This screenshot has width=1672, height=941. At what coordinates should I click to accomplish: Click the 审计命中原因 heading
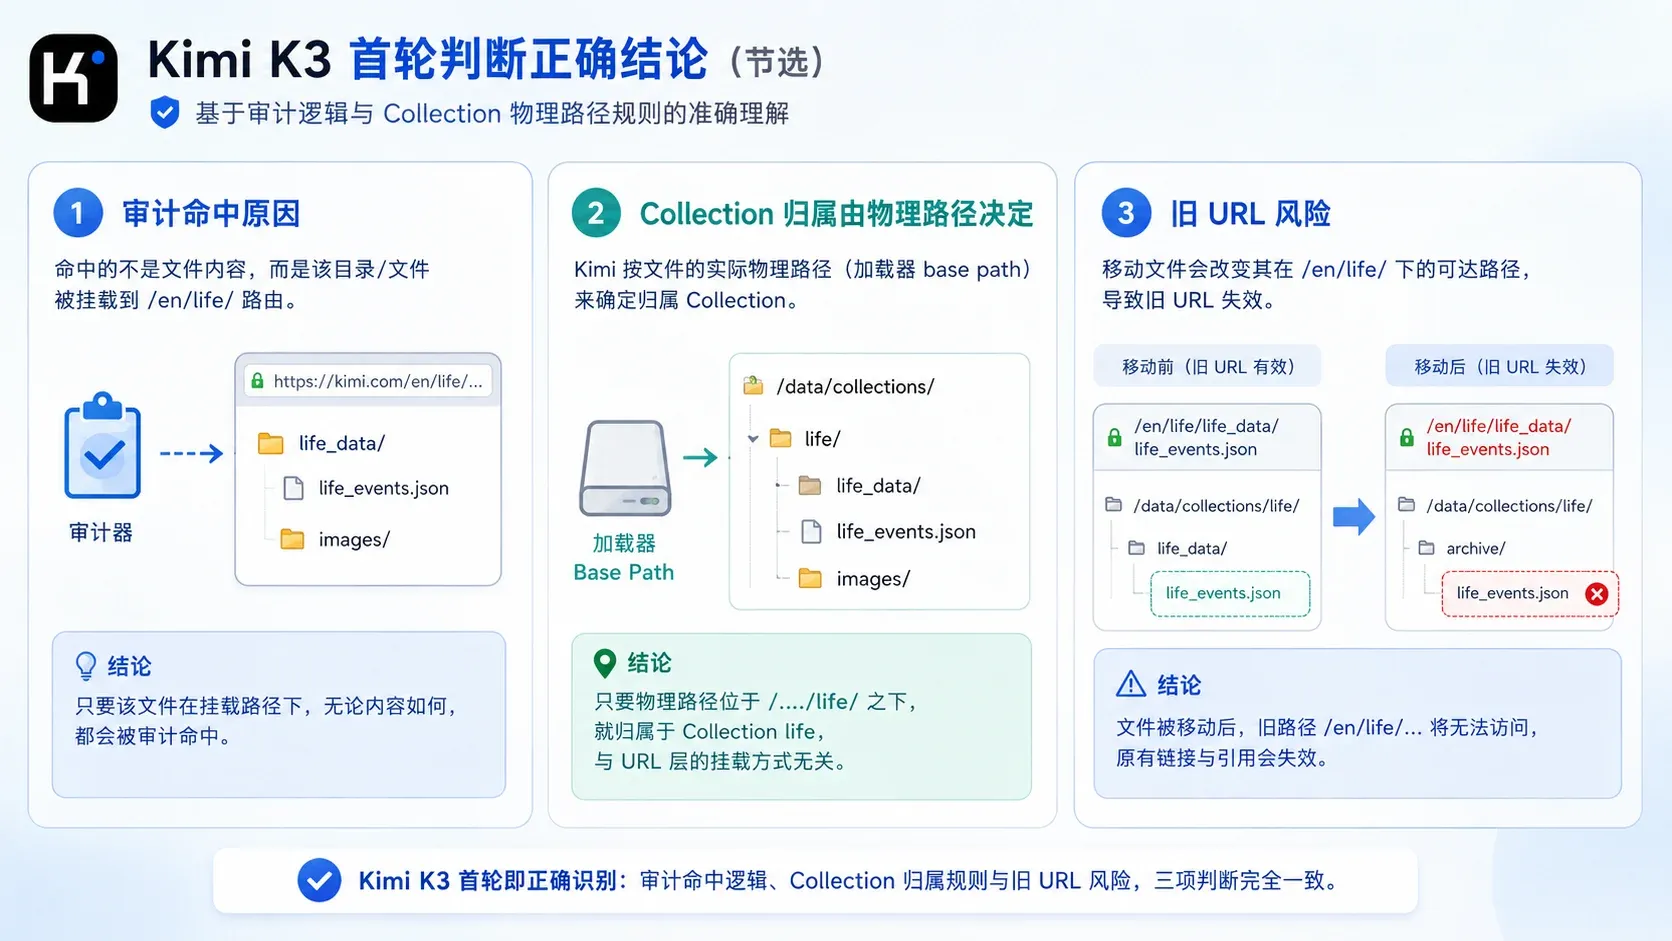(211, 213)
